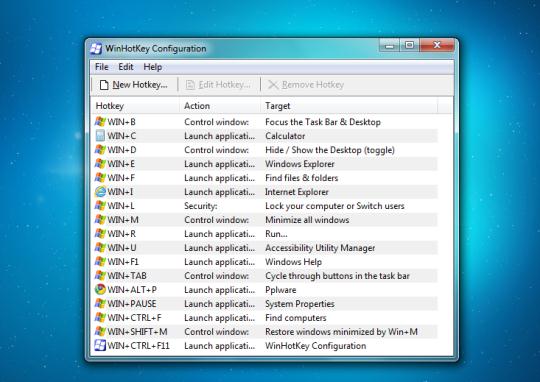This screenshot has width=540, height=382.
Task: Click the Windows flag icon beside WIN+U
Action: pyautogui.click(x=100, y=248)
